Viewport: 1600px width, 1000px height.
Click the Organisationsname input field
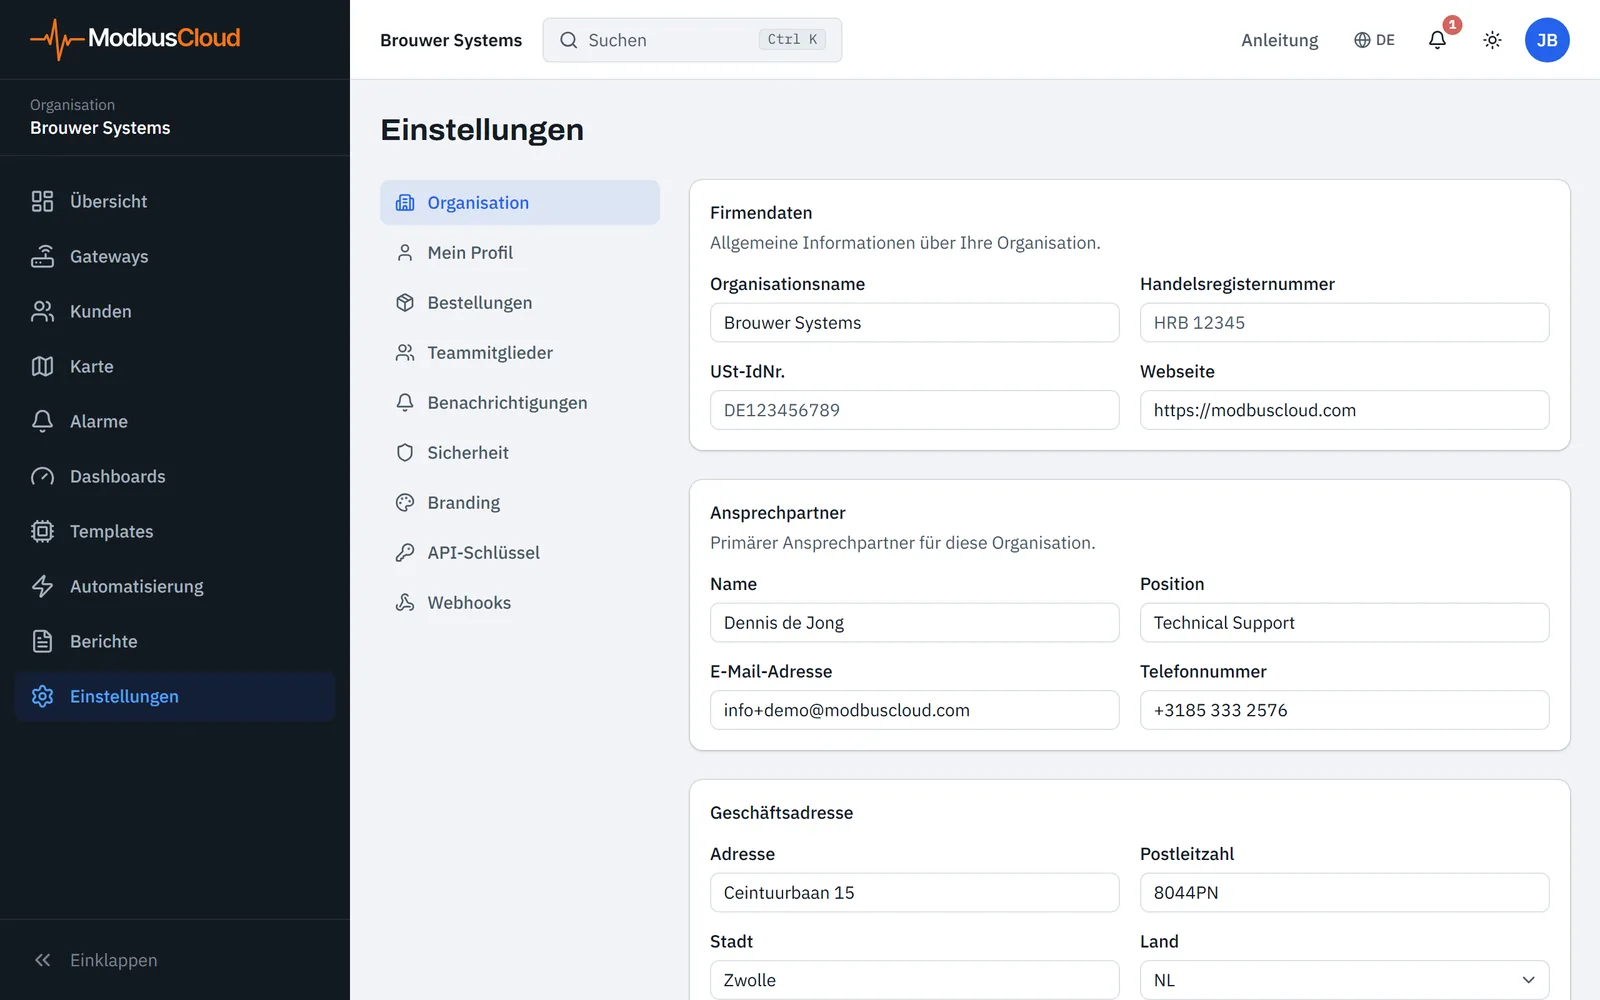[914, 323]
